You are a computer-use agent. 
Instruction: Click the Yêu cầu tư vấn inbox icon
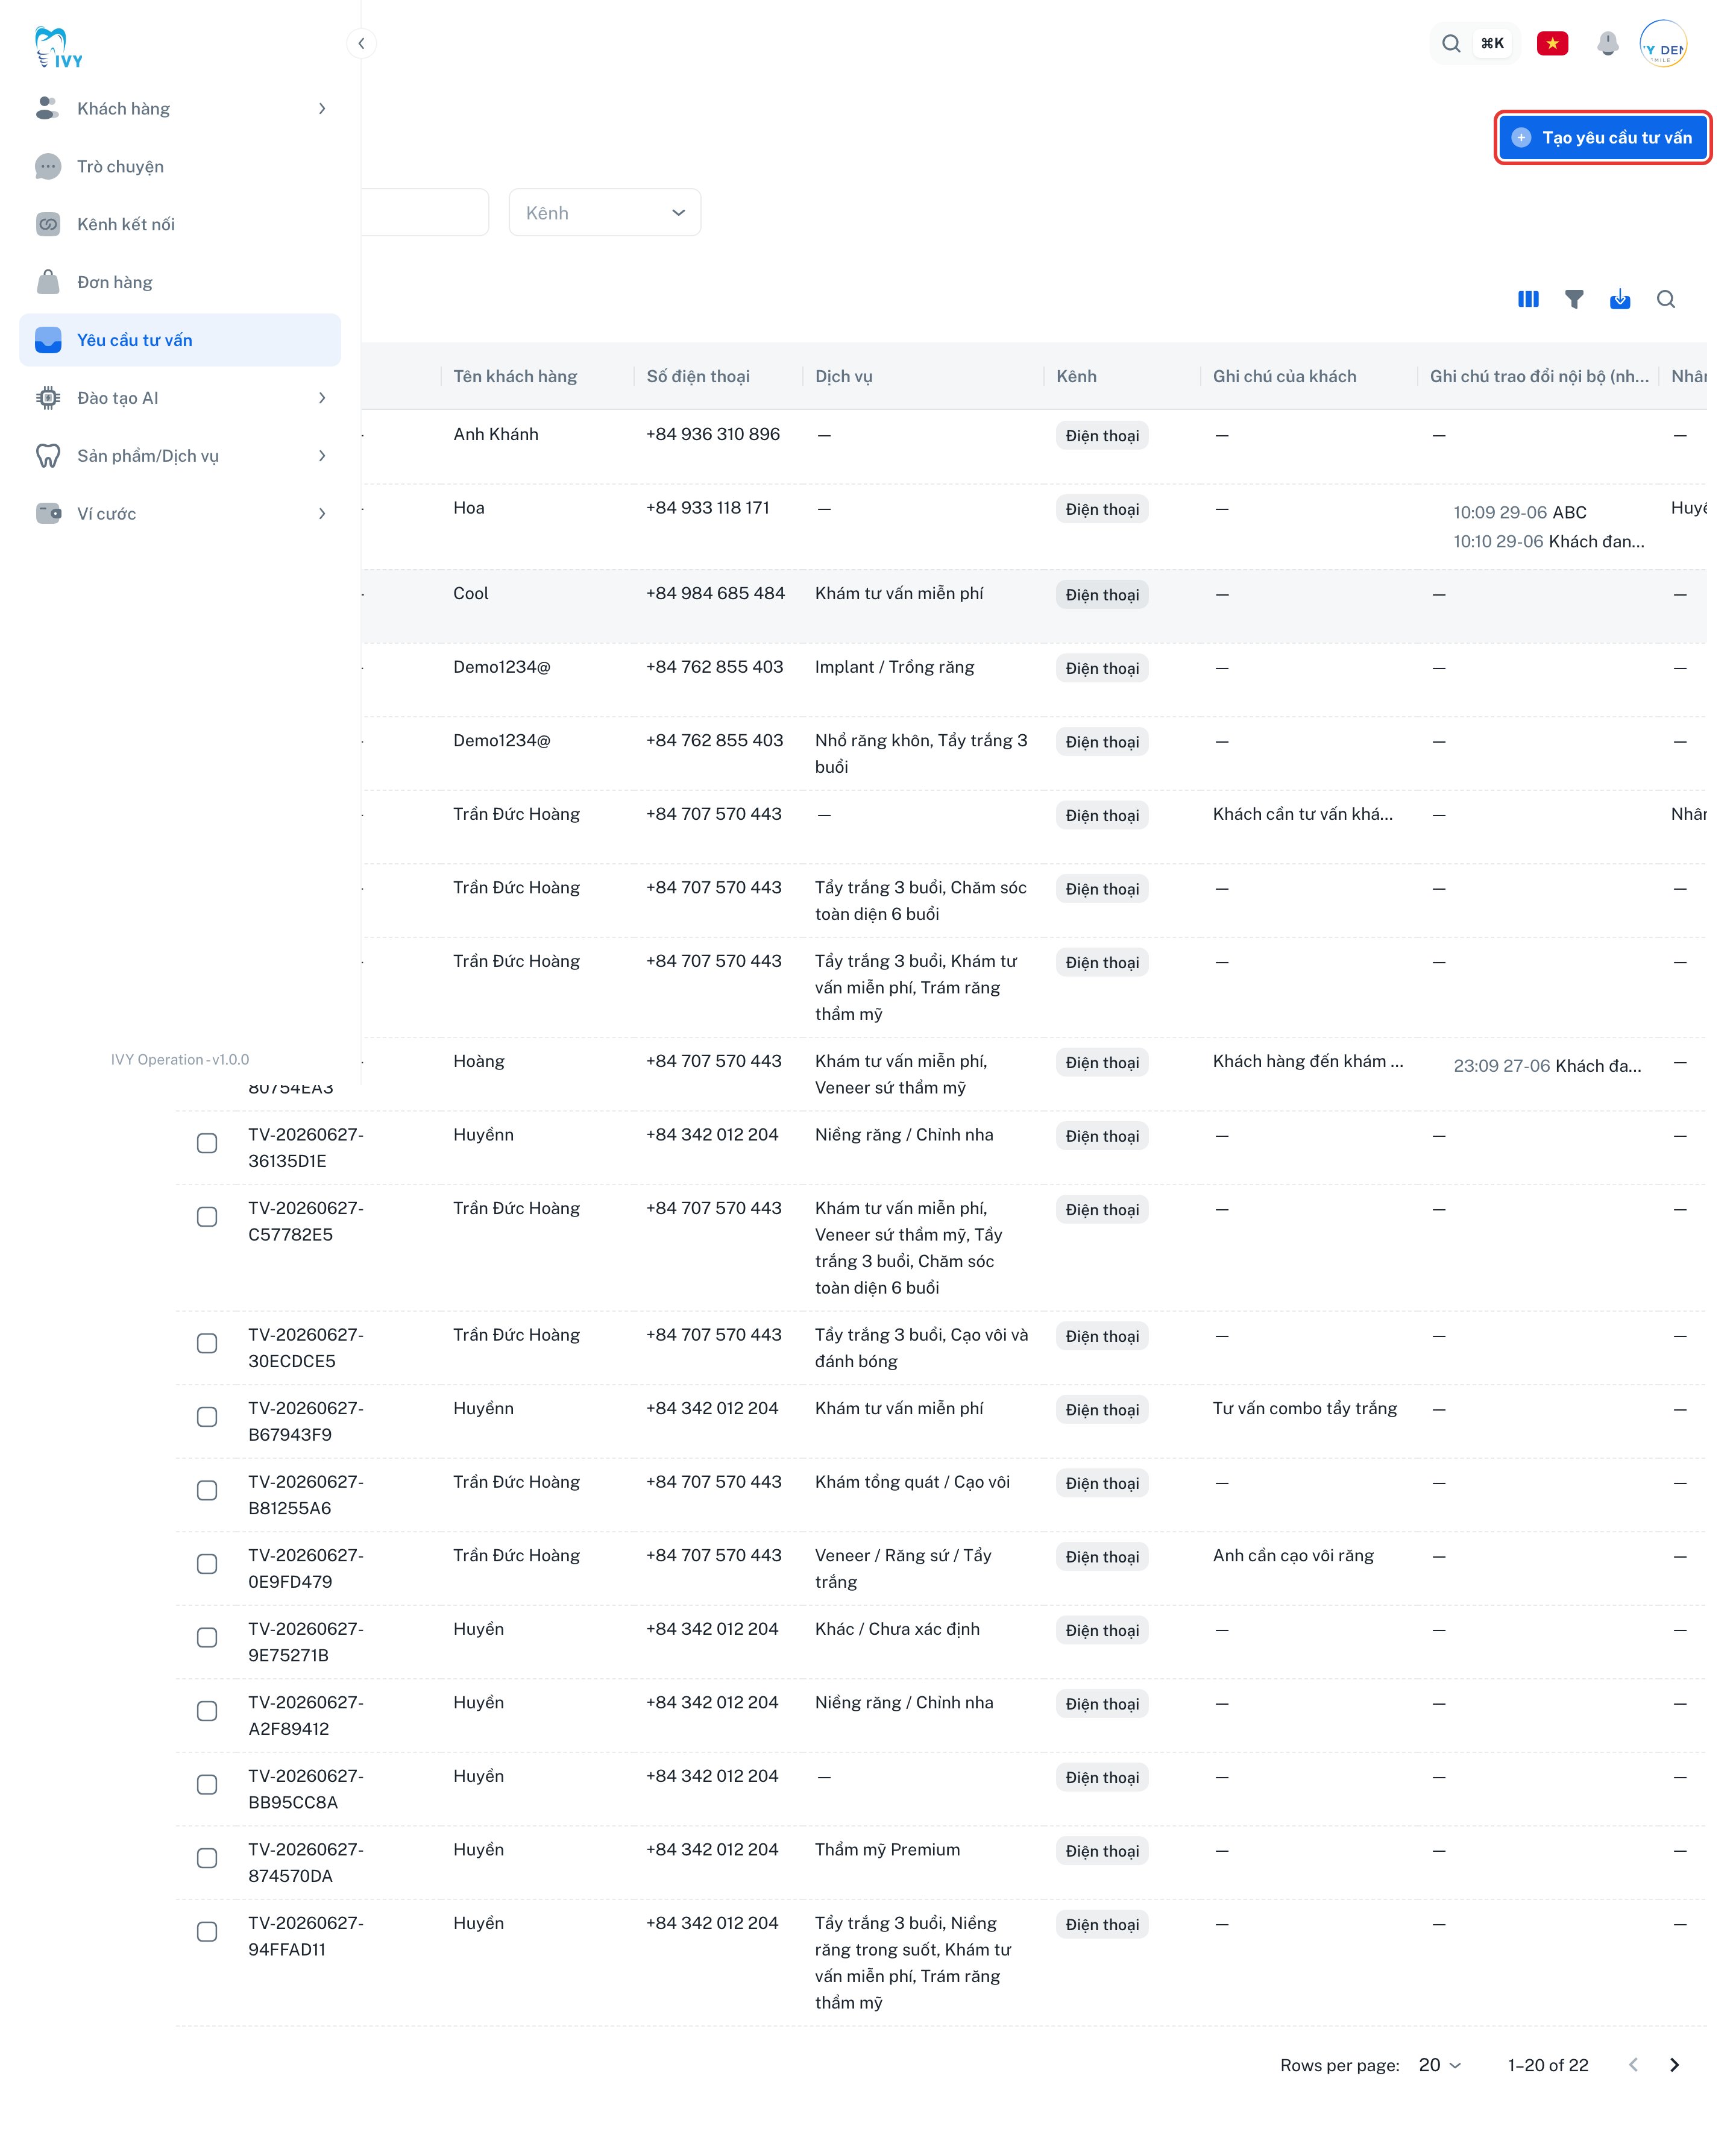(x=48, y=340)
